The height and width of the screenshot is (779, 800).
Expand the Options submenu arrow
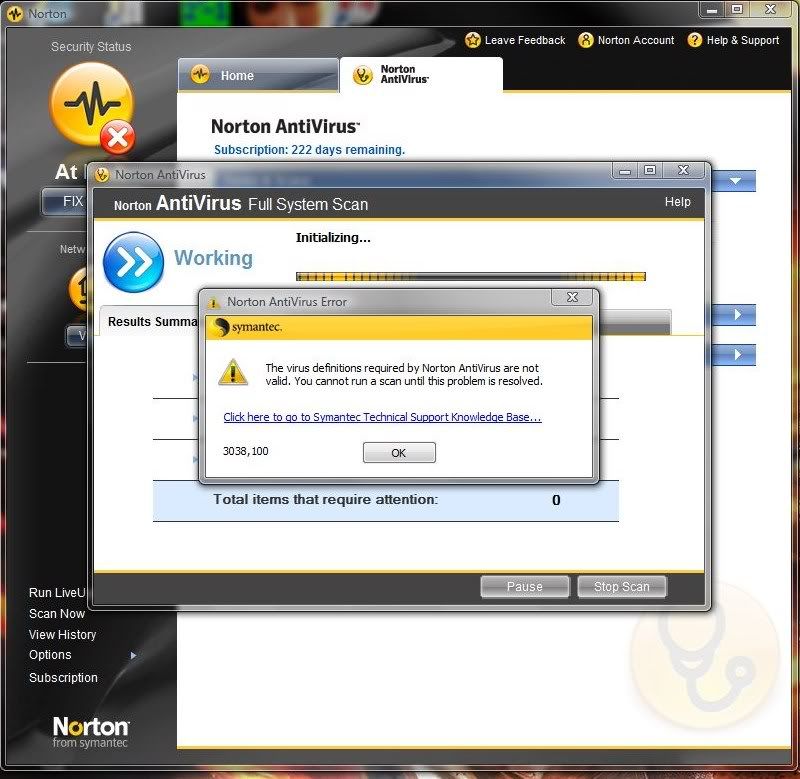click(x=133, y=656)
